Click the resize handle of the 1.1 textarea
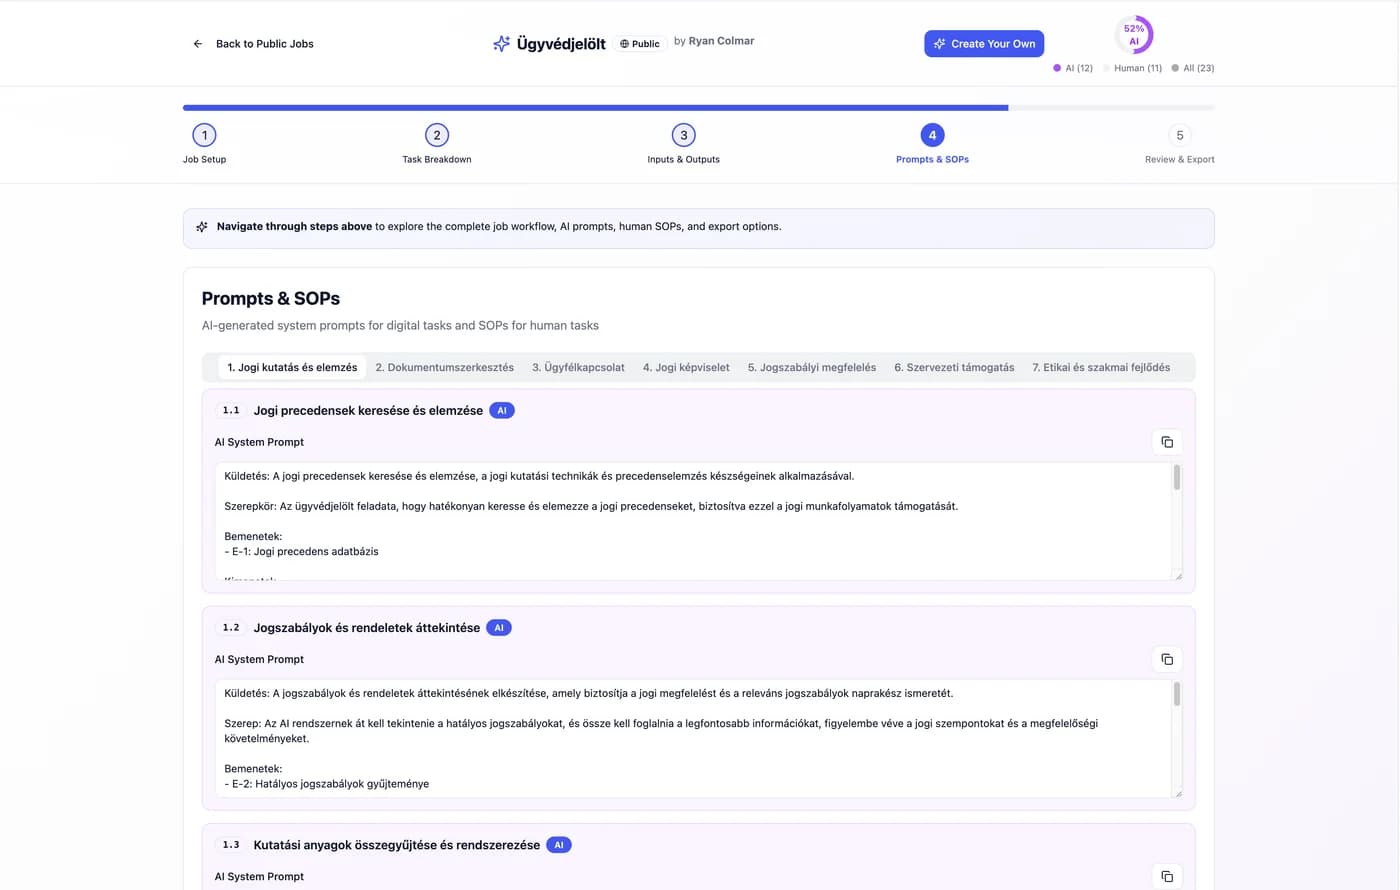The width and height of the screenshot is (1400, 890). (1178, 575)
